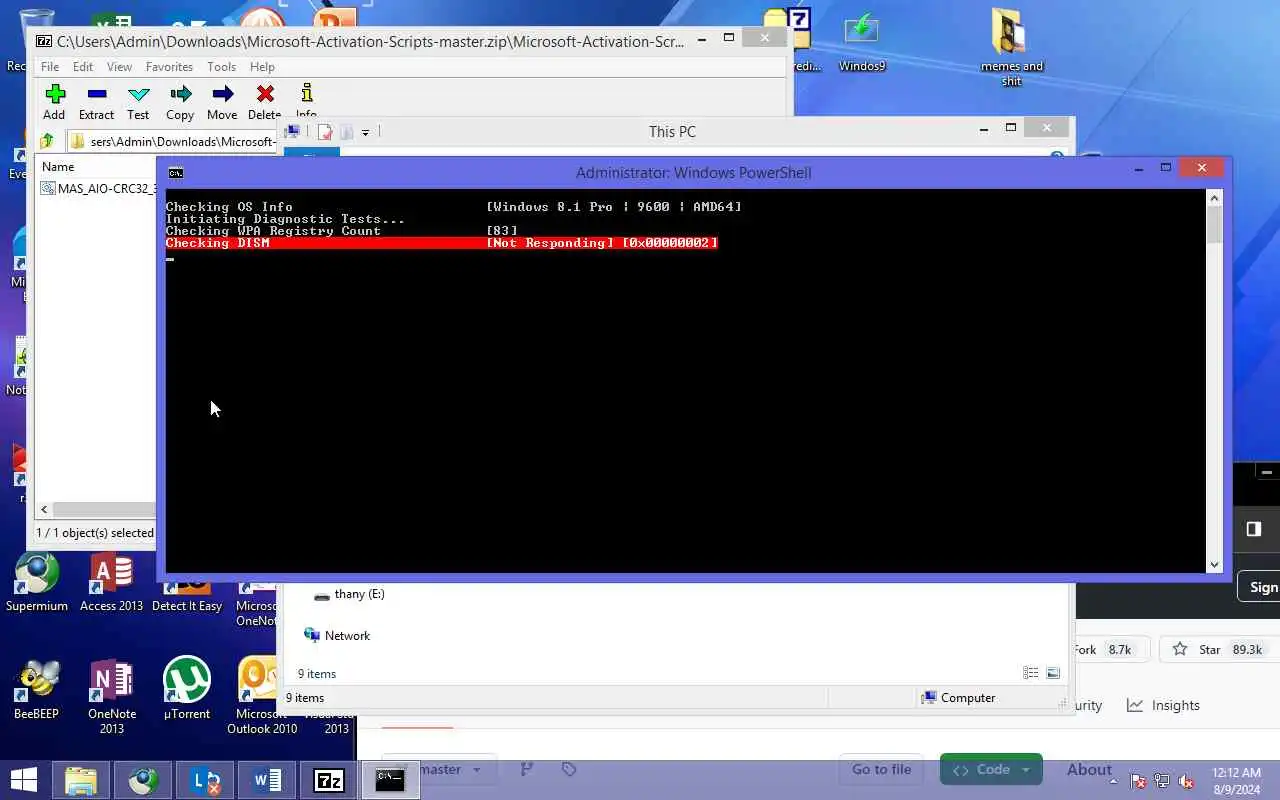The image size is (1280, 800).
Task: Click the PowerShell console taskbar button
Action: [x=391, y=780]
